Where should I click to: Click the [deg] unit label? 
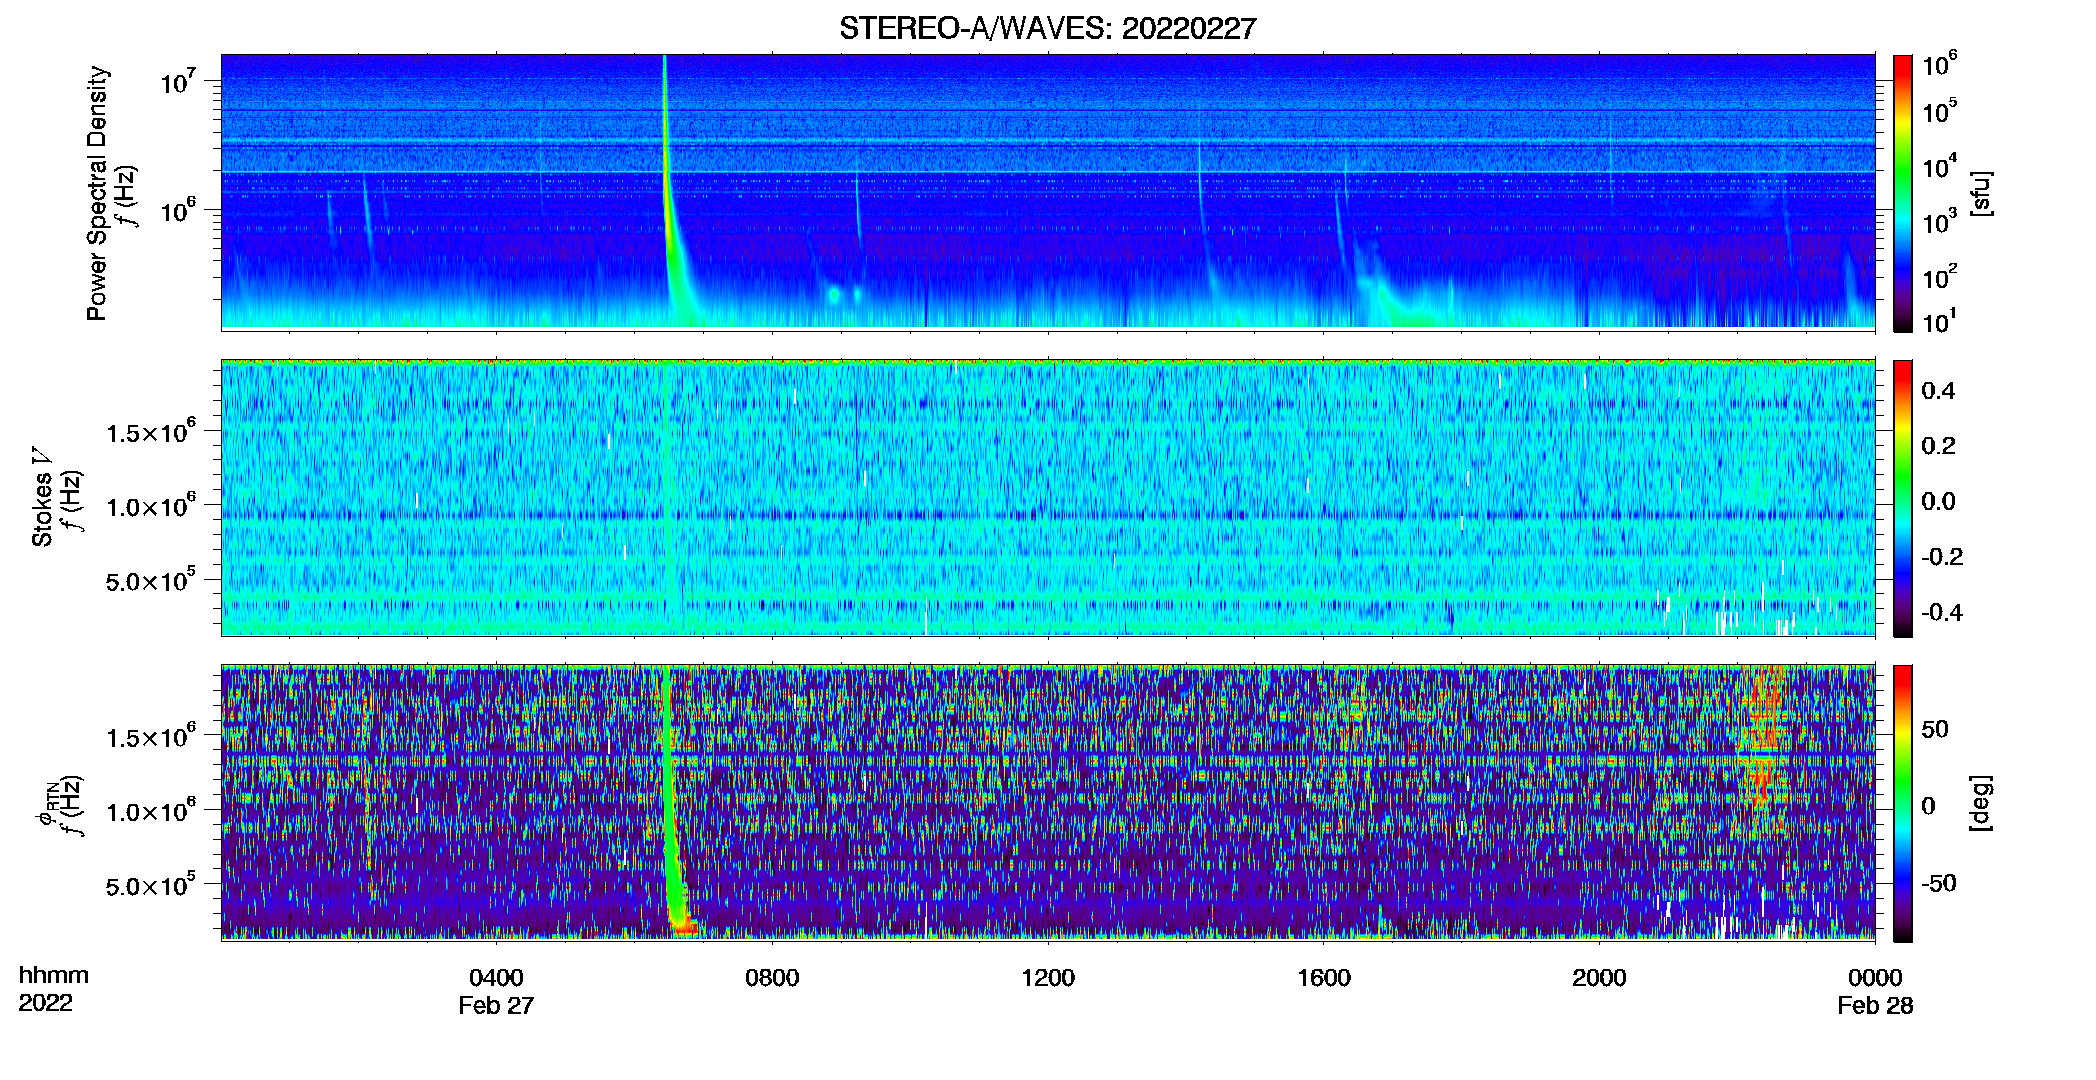1980,803
